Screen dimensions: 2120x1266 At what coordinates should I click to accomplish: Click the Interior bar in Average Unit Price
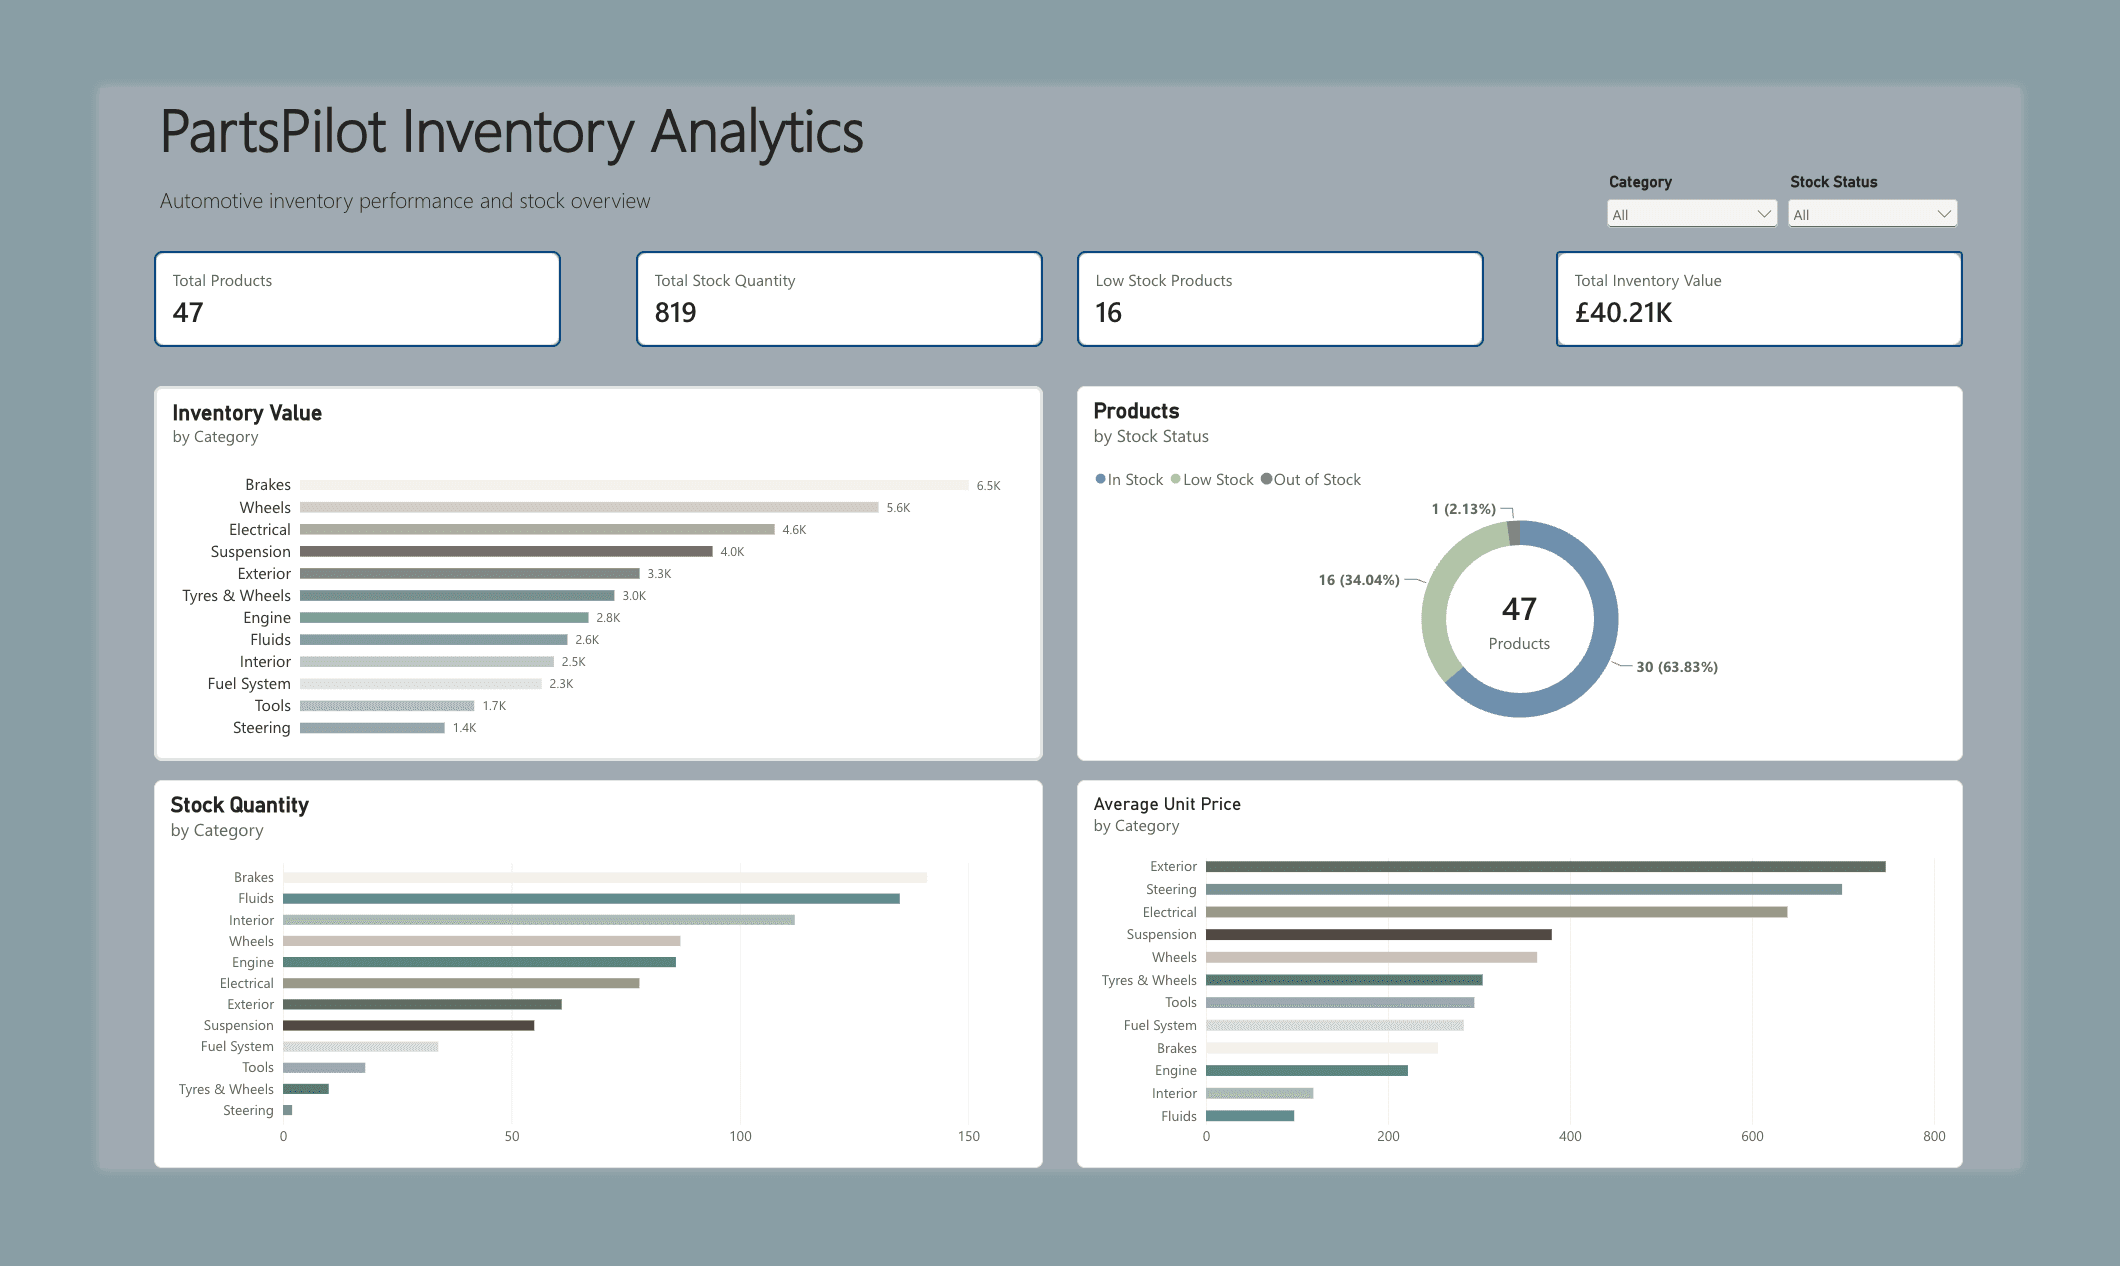1259,1093
